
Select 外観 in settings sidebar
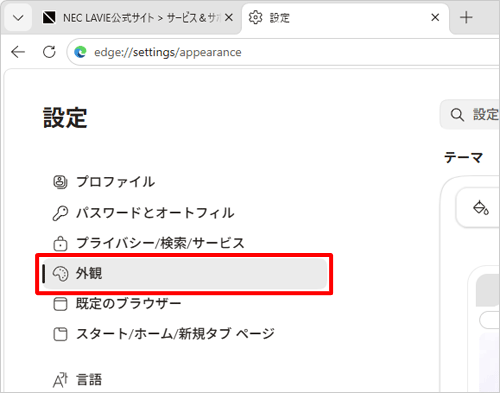pyautogui.click(x=185, y=274)
